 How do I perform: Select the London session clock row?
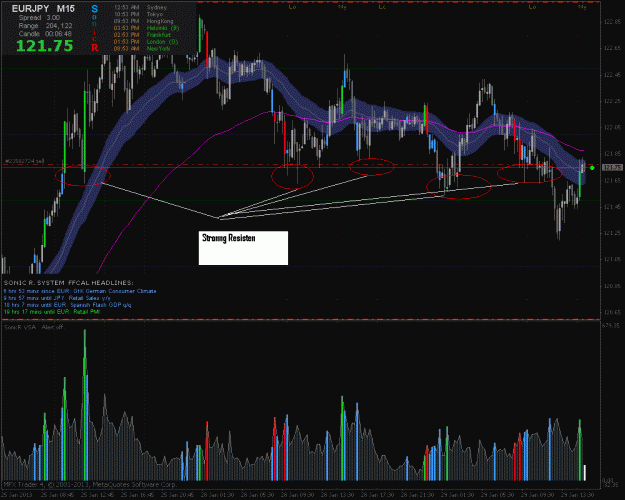pos(145,42)
